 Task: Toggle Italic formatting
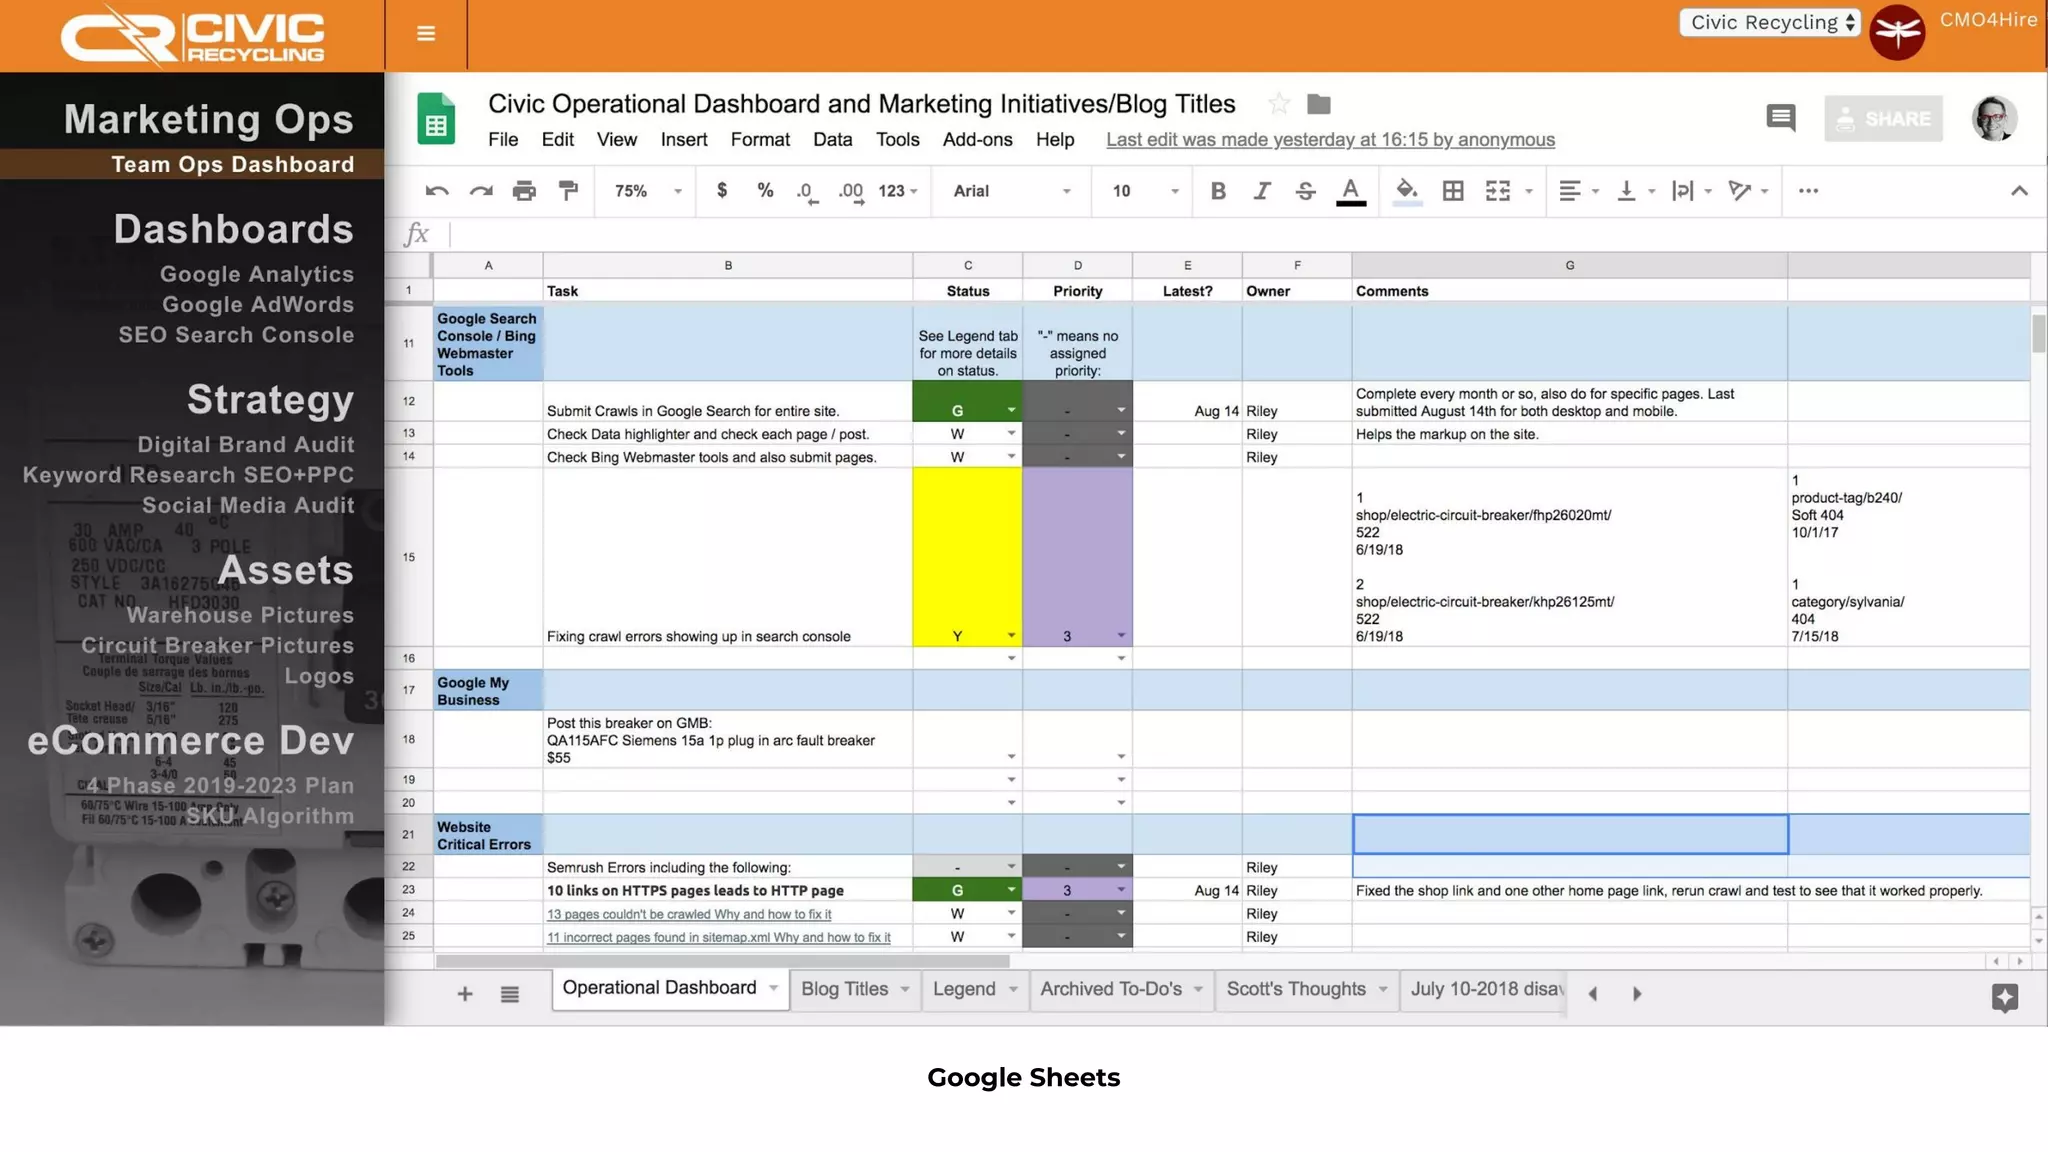coord(1262,191)
